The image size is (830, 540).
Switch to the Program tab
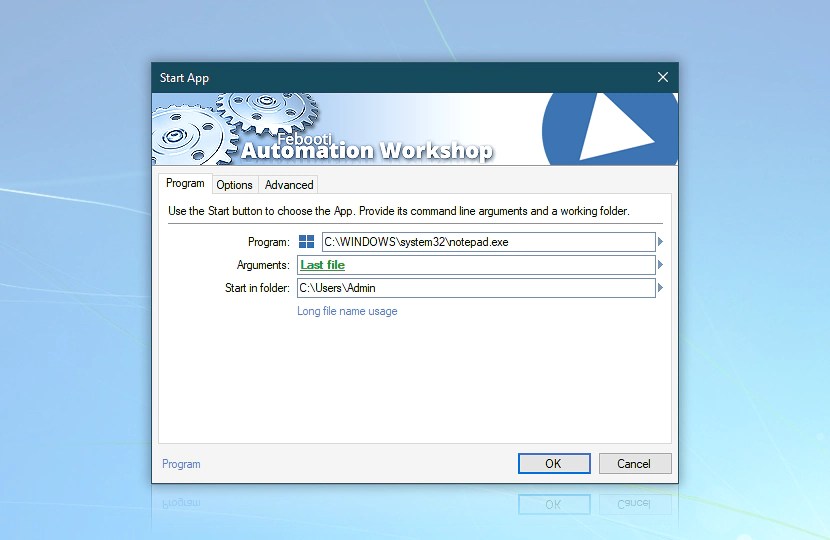[x=185, y=184]
